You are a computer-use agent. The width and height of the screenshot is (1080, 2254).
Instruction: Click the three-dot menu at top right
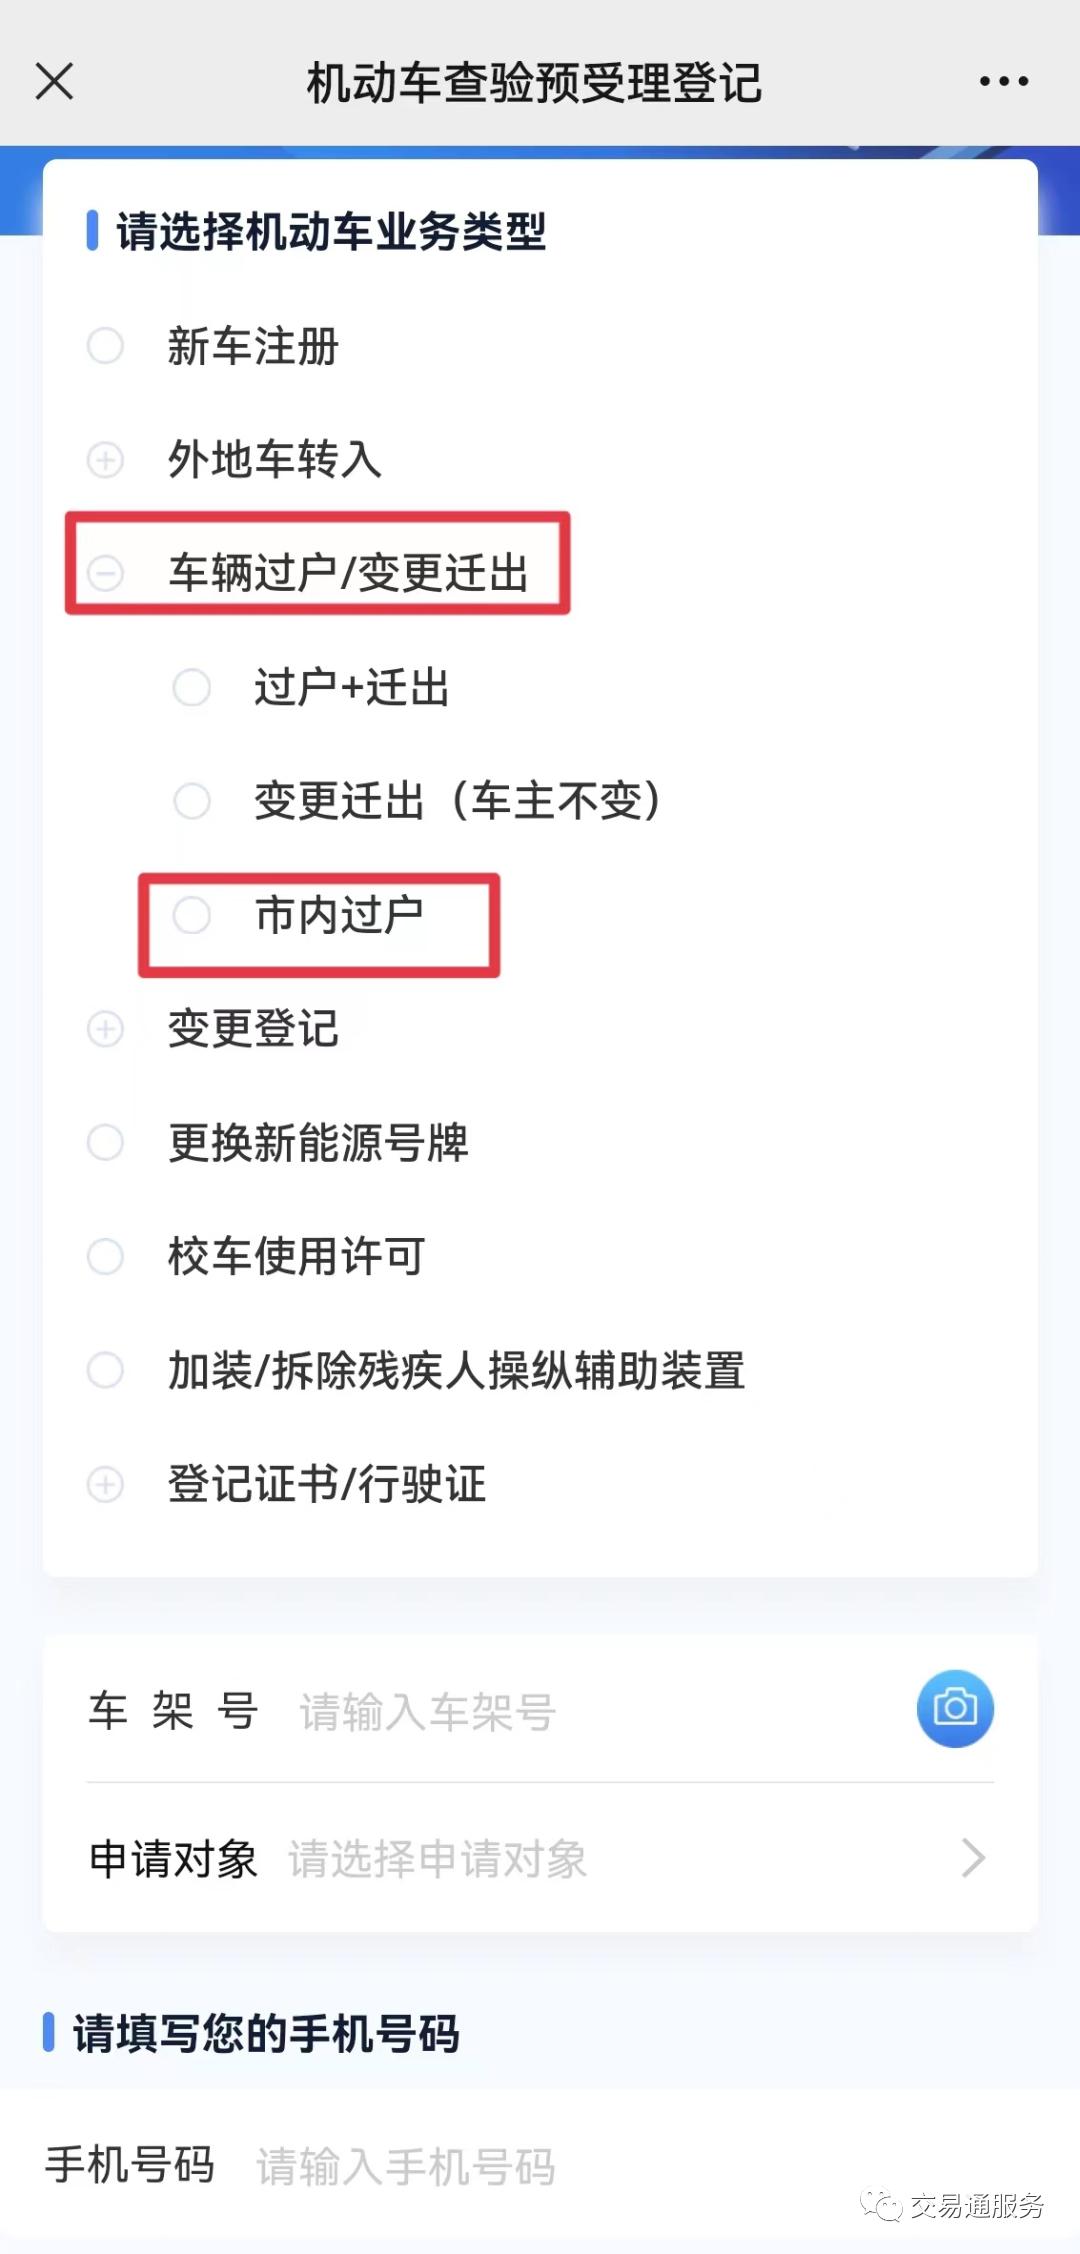1003,80
